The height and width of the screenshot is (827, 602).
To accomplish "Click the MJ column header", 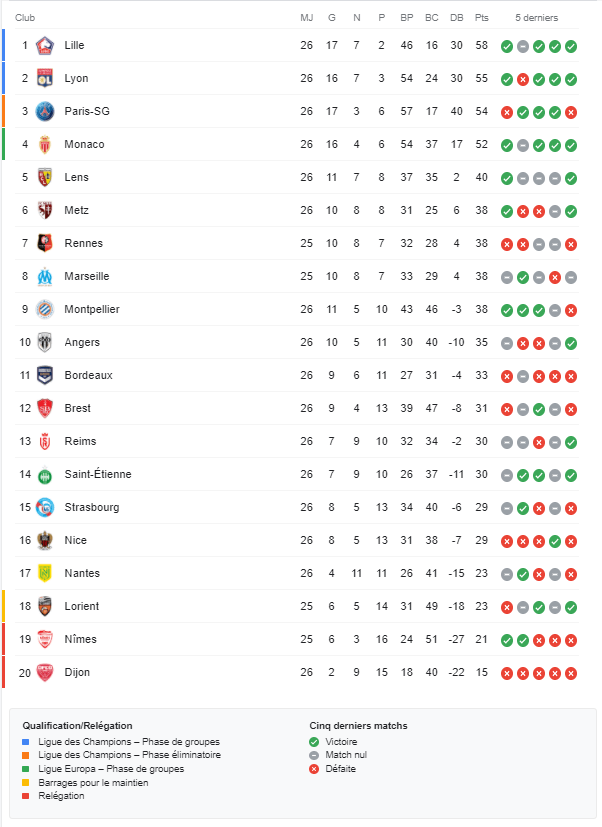I will tap(307, 17).
